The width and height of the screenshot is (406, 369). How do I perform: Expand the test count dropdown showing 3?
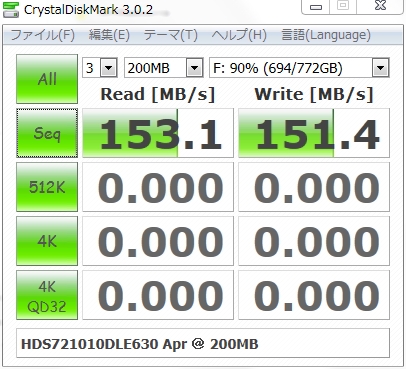pos(108,68)
